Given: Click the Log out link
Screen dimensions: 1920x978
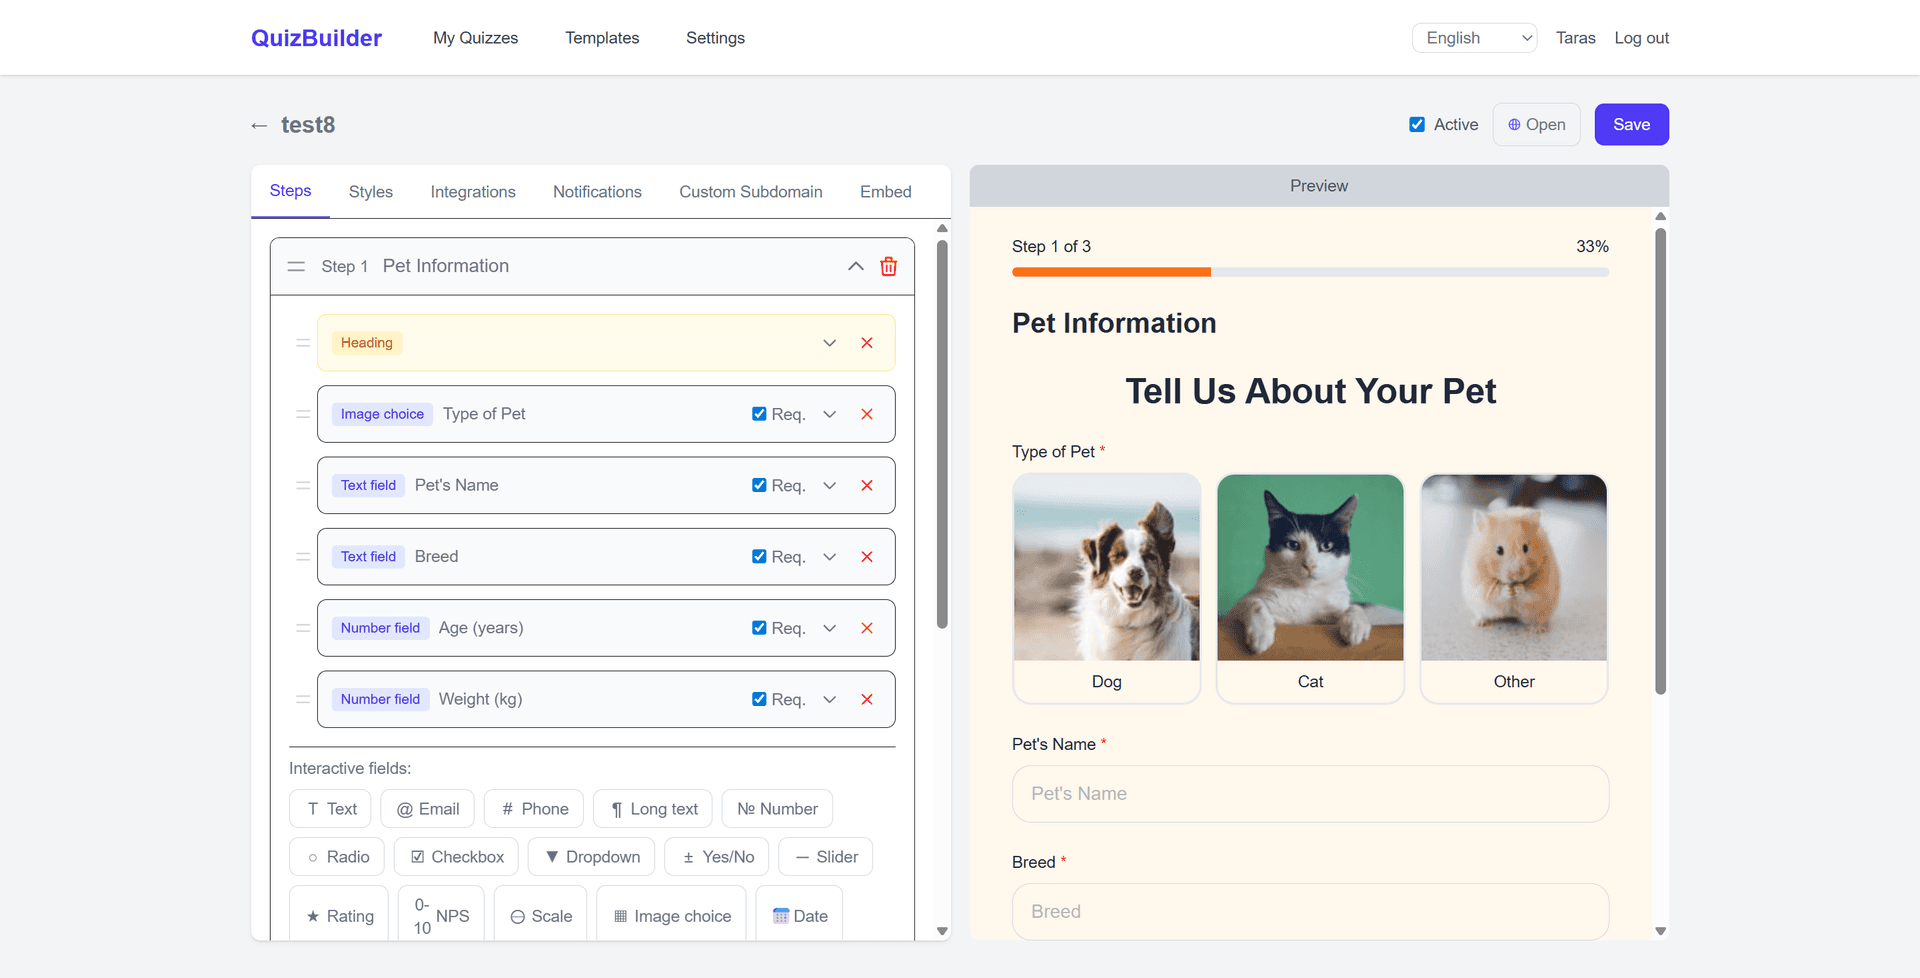Looking at the screenshot, I should coord(1641,37).
